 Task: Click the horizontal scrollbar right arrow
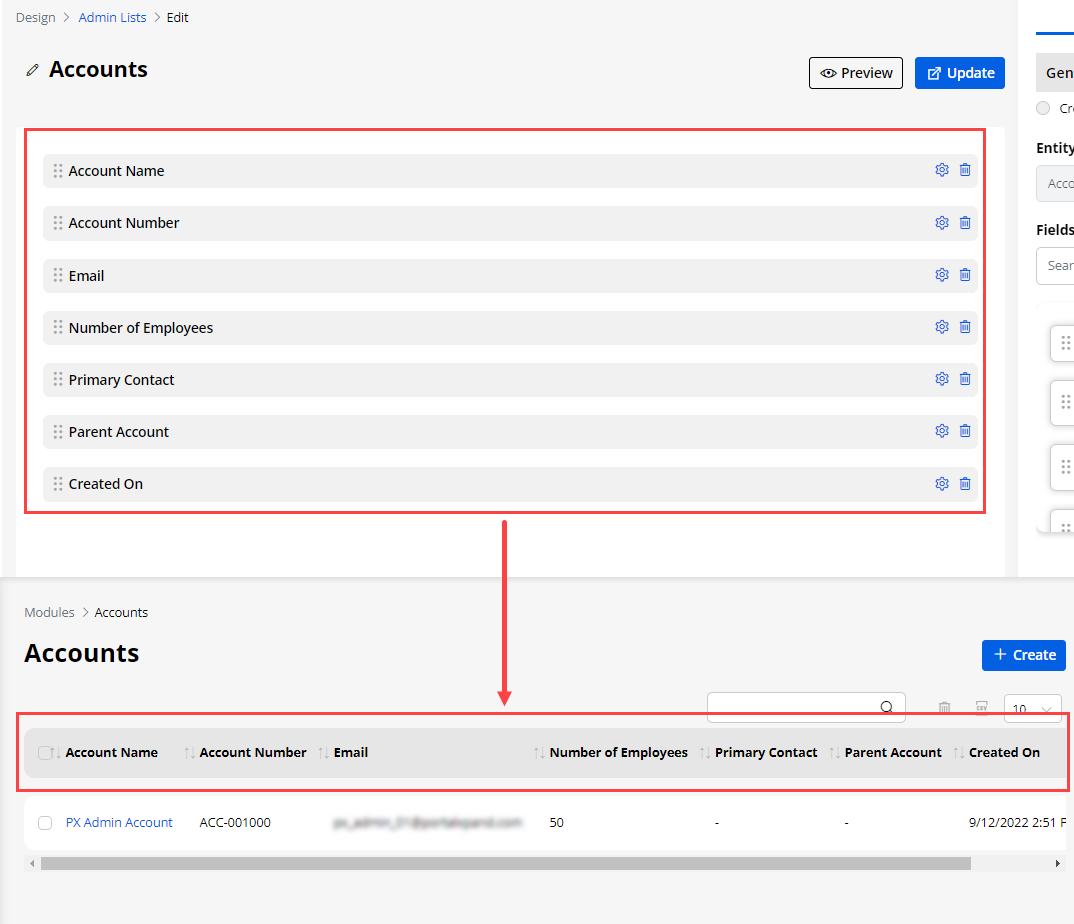[x=1058, y=863]
